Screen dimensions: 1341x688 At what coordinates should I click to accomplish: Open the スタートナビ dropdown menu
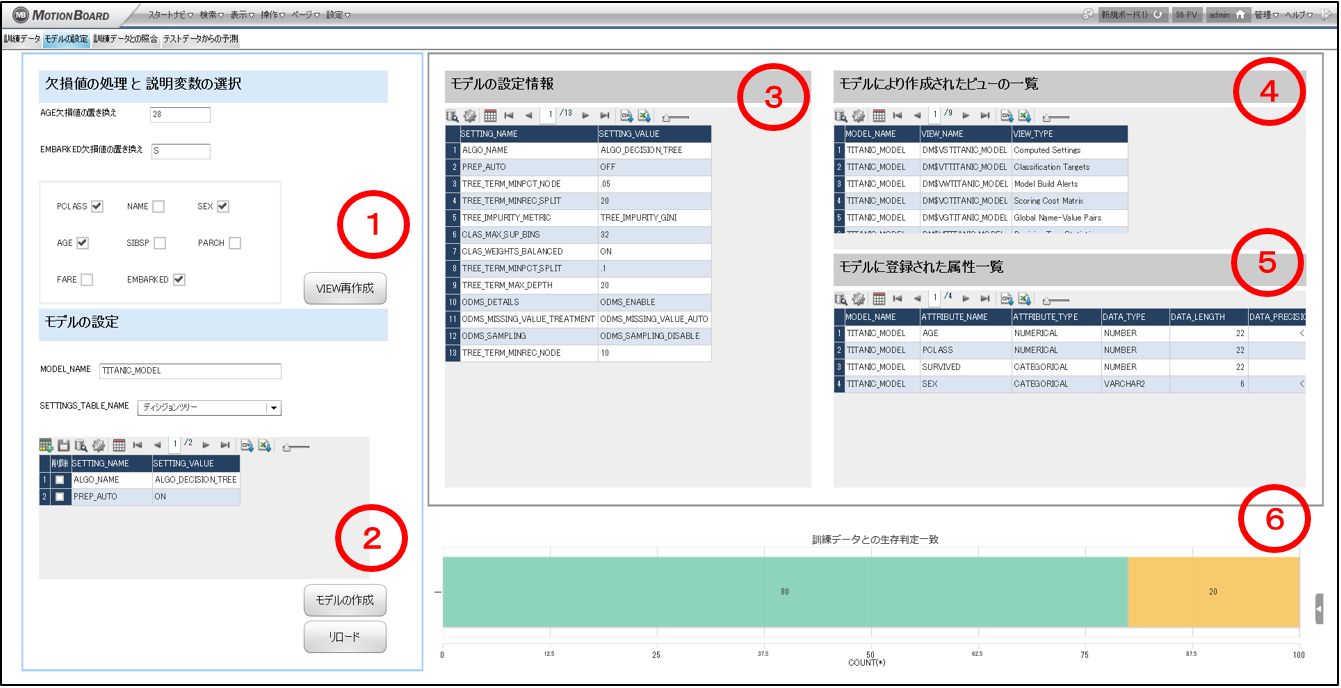170,15
